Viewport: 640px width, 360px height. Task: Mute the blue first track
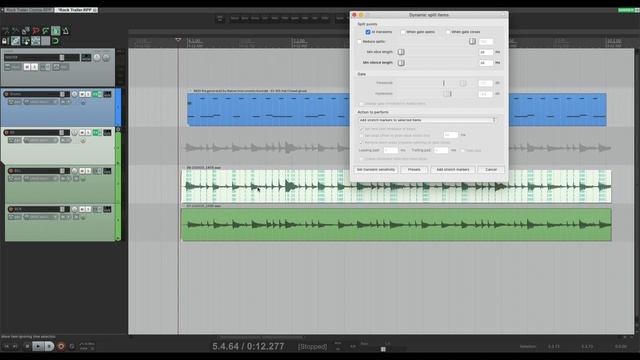(x=82, y=94)
